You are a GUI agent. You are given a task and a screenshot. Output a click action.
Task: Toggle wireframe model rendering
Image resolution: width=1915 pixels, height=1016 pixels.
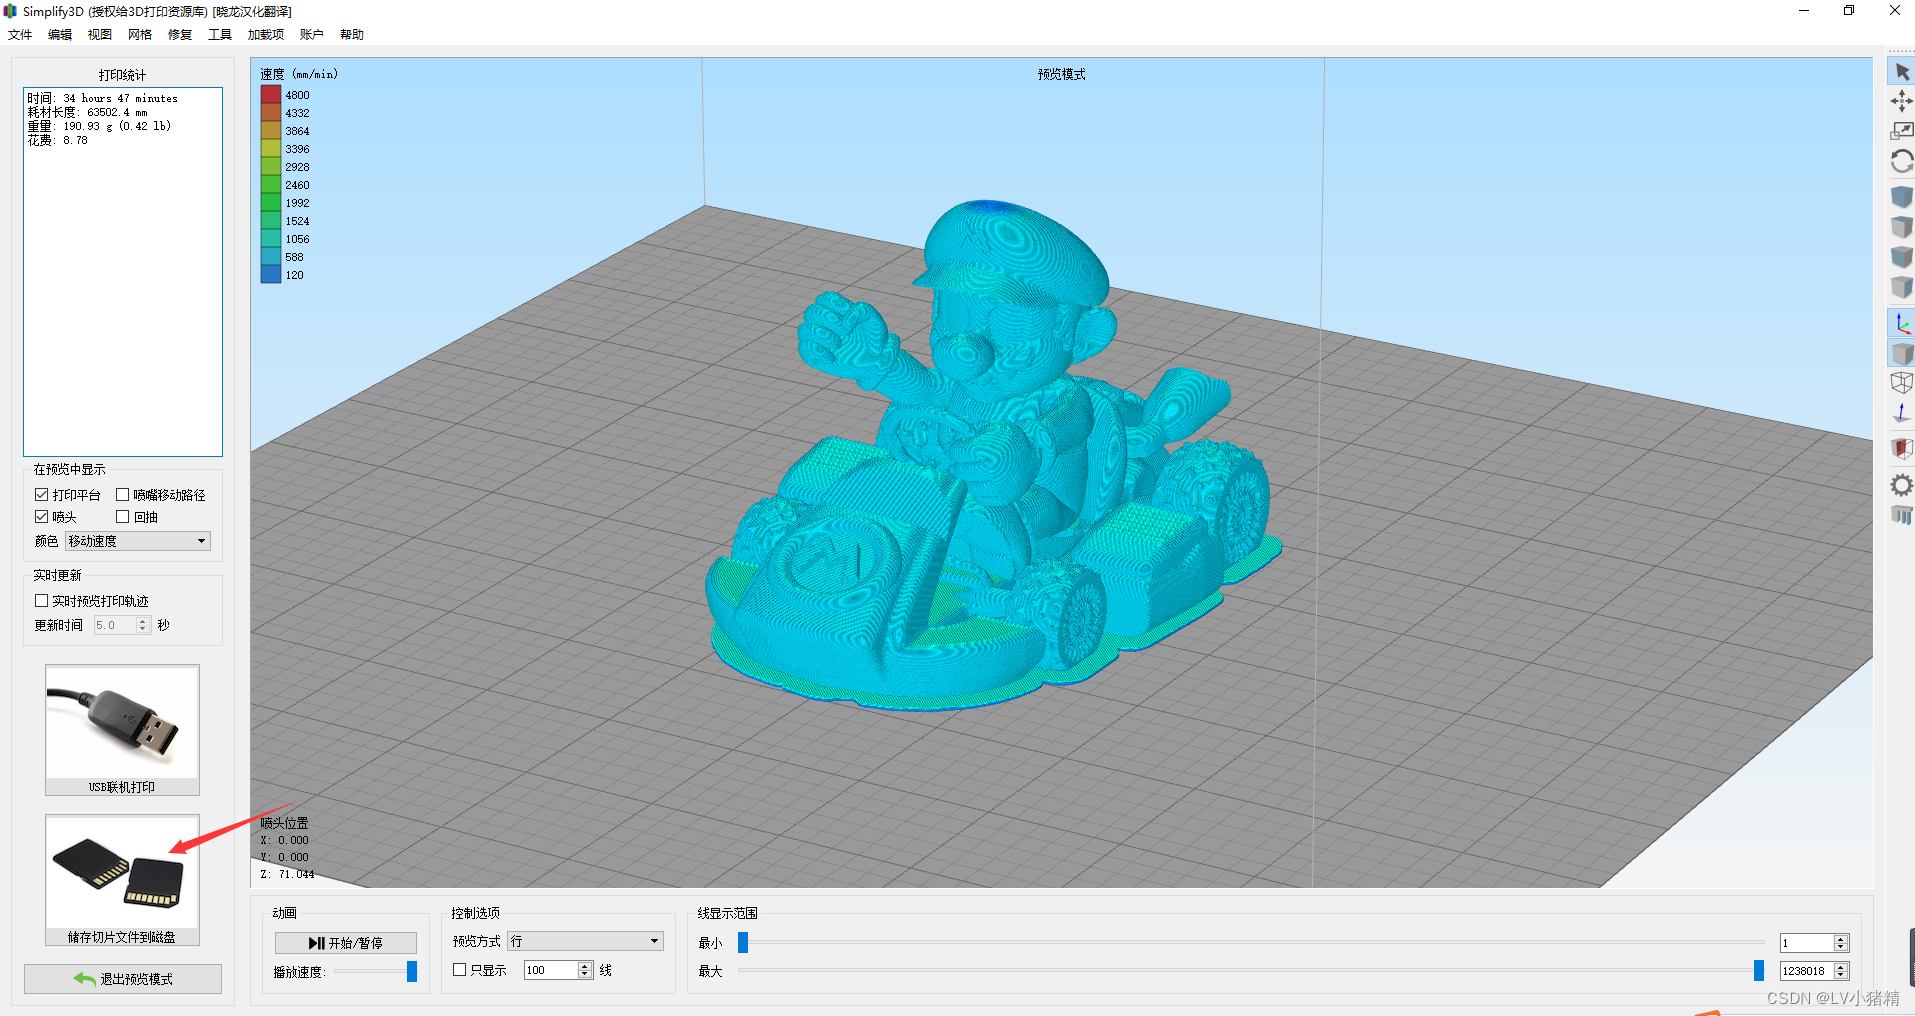(1901, 382)
